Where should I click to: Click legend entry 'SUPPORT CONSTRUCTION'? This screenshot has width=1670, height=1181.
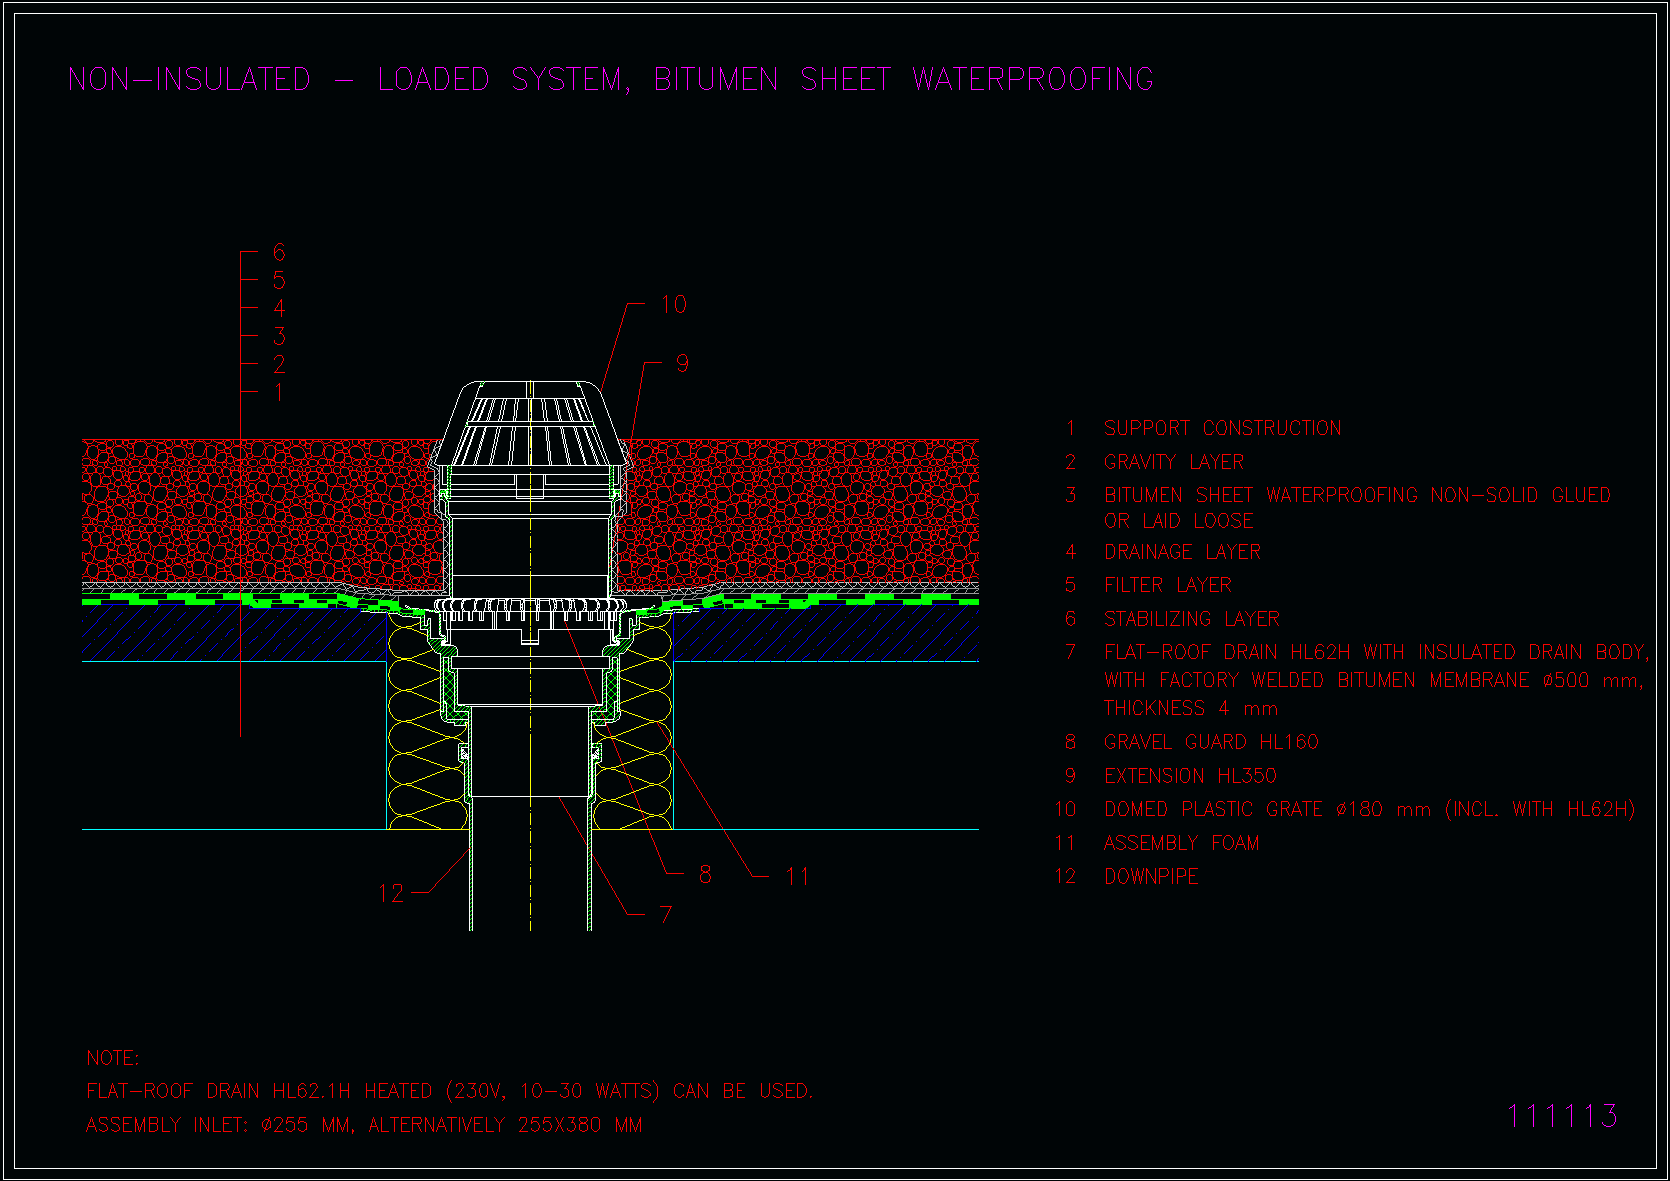point(1222,429)
